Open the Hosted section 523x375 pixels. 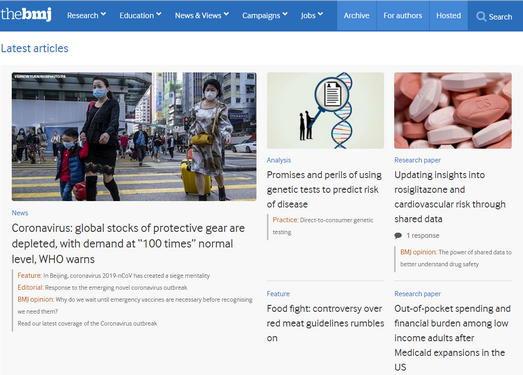[448, 16]
